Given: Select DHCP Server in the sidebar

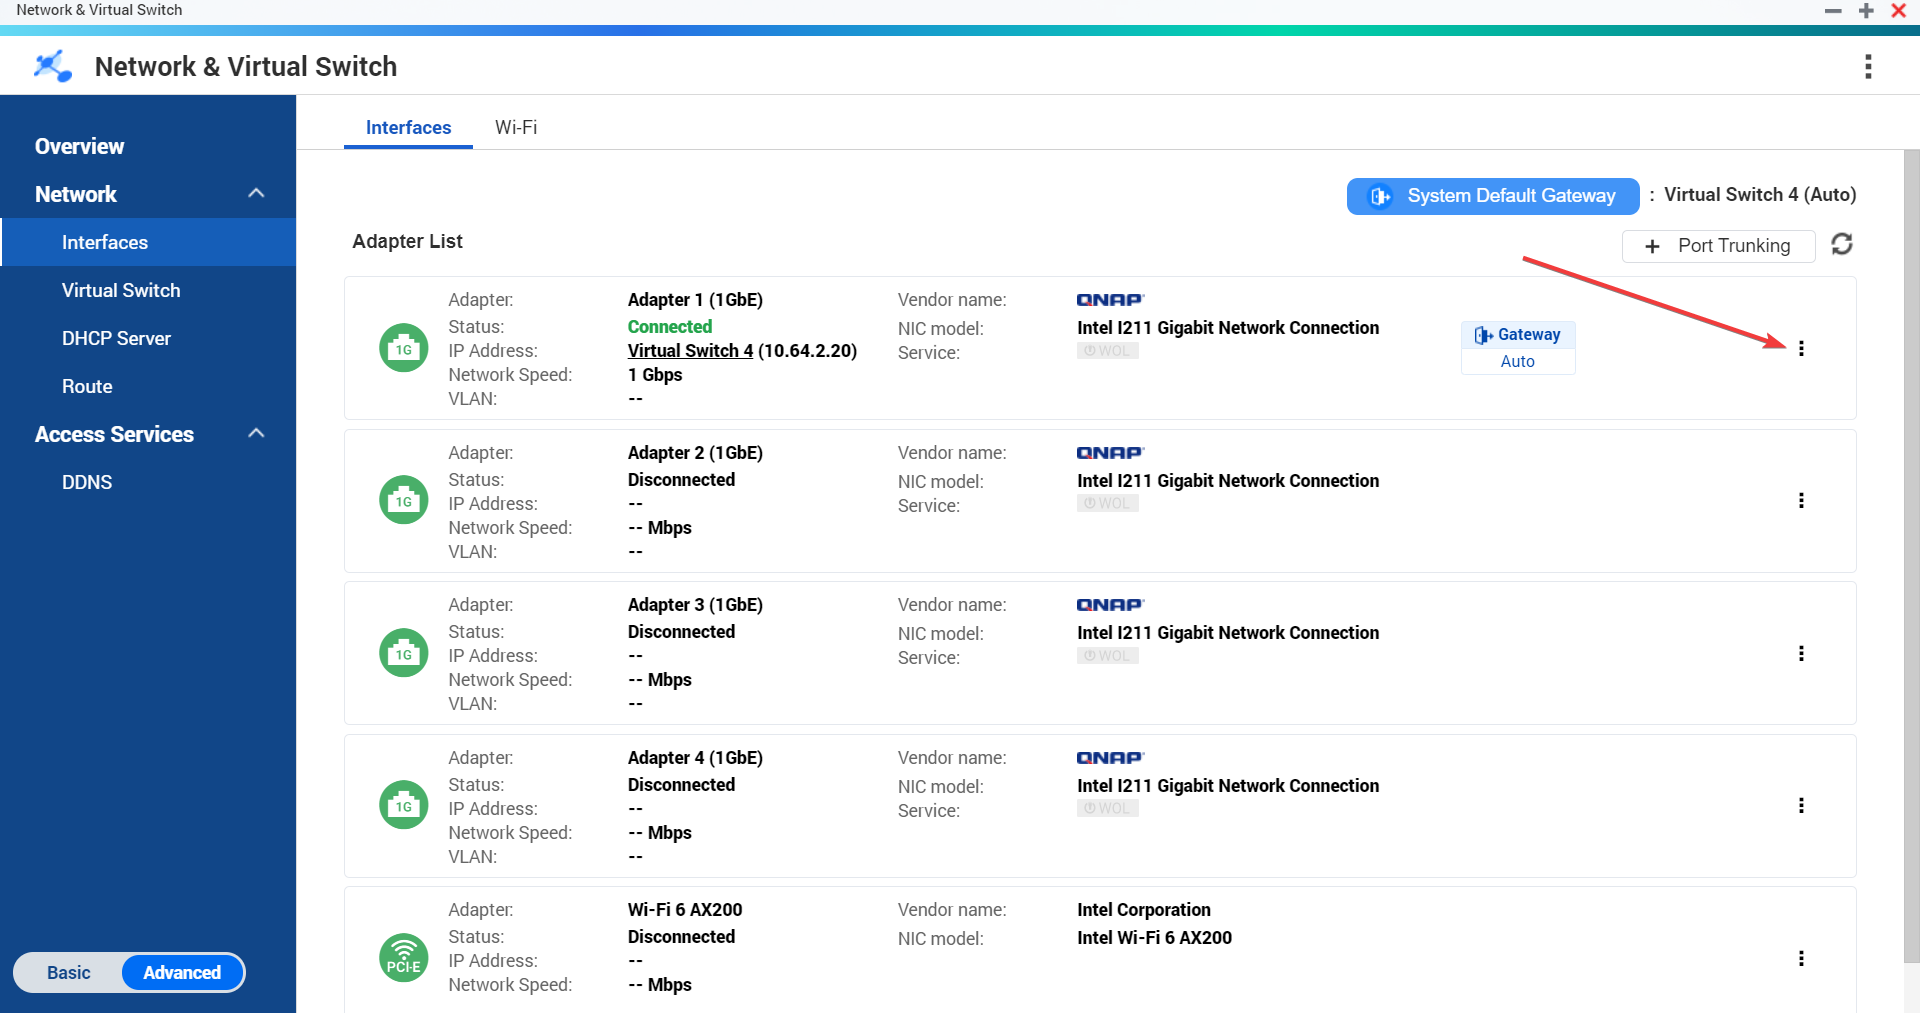Looking at the screenshot, I should 116,338.
